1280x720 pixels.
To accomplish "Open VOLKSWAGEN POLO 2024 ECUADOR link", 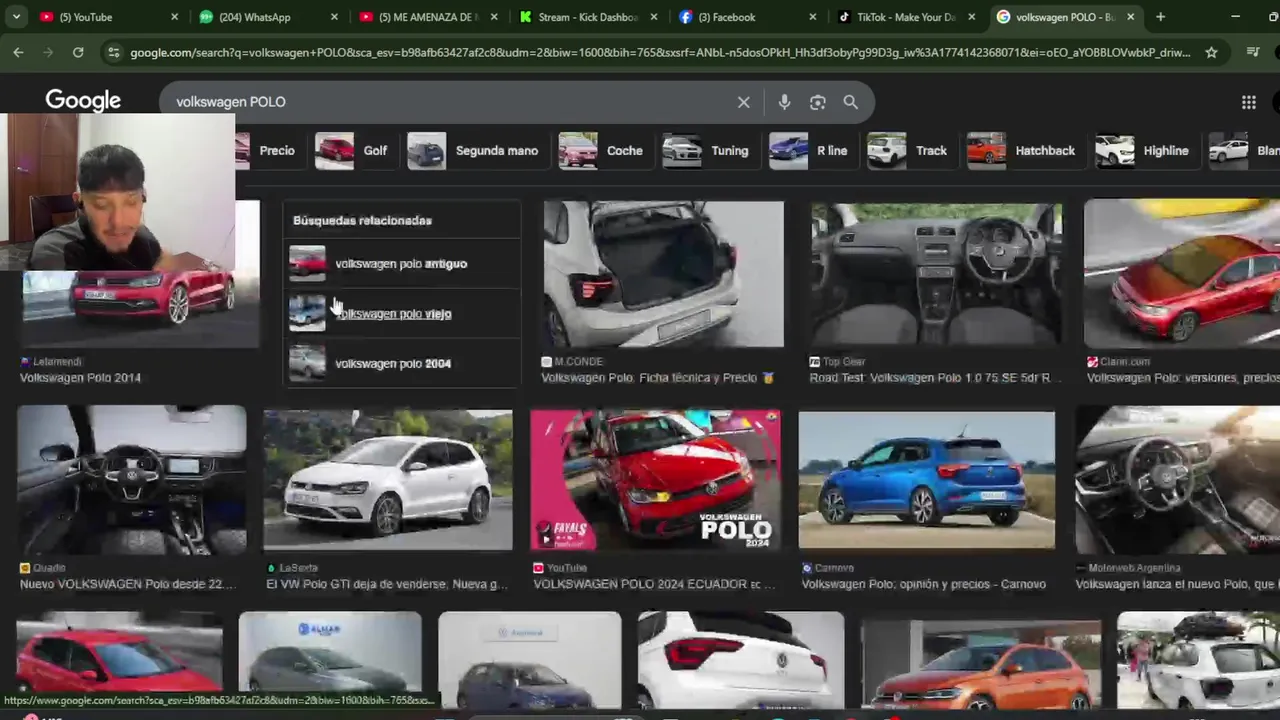I will tap(654, 584).
